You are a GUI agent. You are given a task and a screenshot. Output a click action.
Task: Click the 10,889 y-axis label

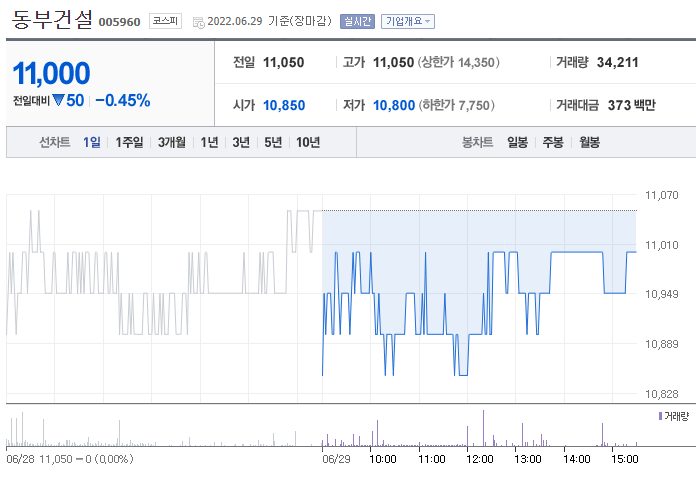661,344
